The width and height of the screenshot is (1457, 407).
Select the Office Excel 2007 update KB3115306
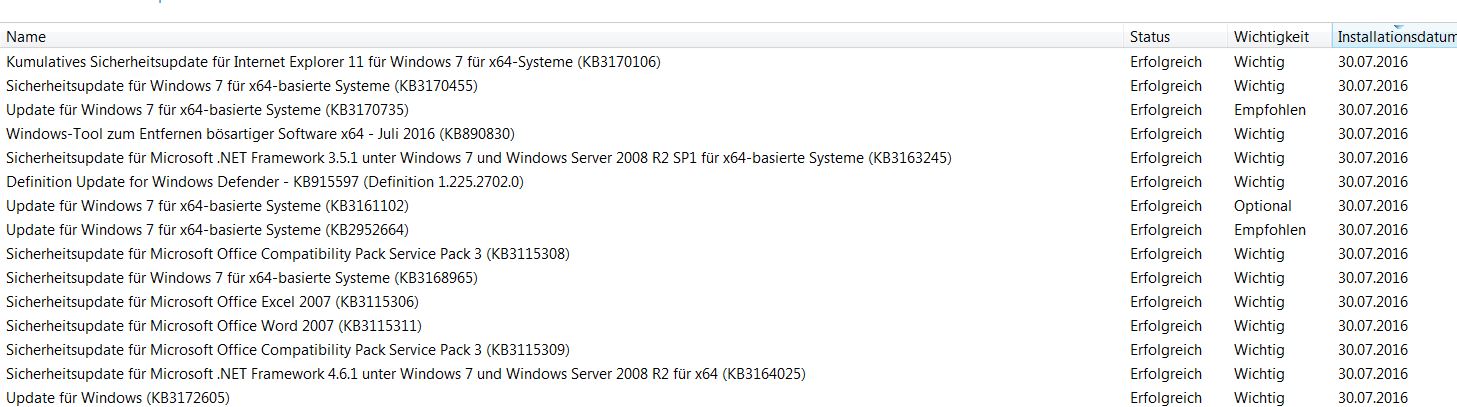(x=212, y=302)
